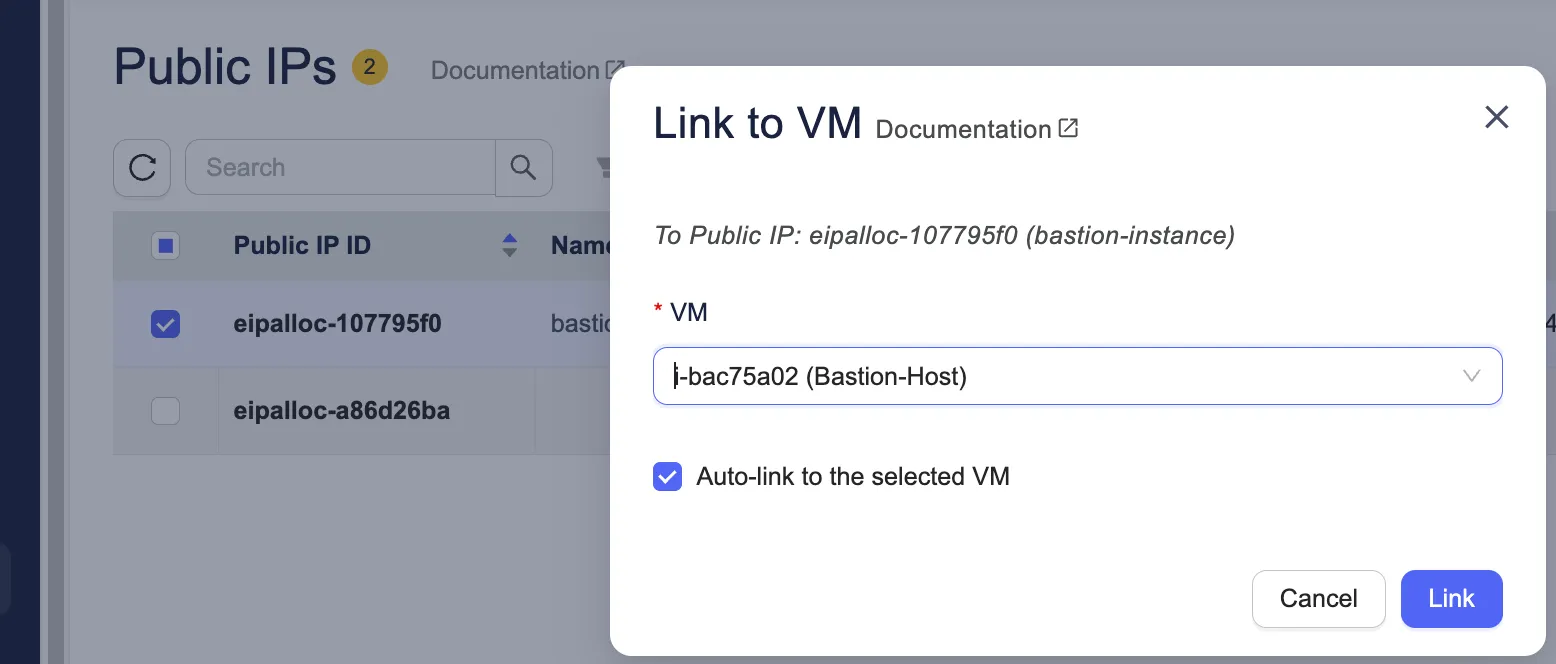The image size is (1556, 664).
Task: Select the eipalloc-a86d26ba row ID
Action: (341, 411)
